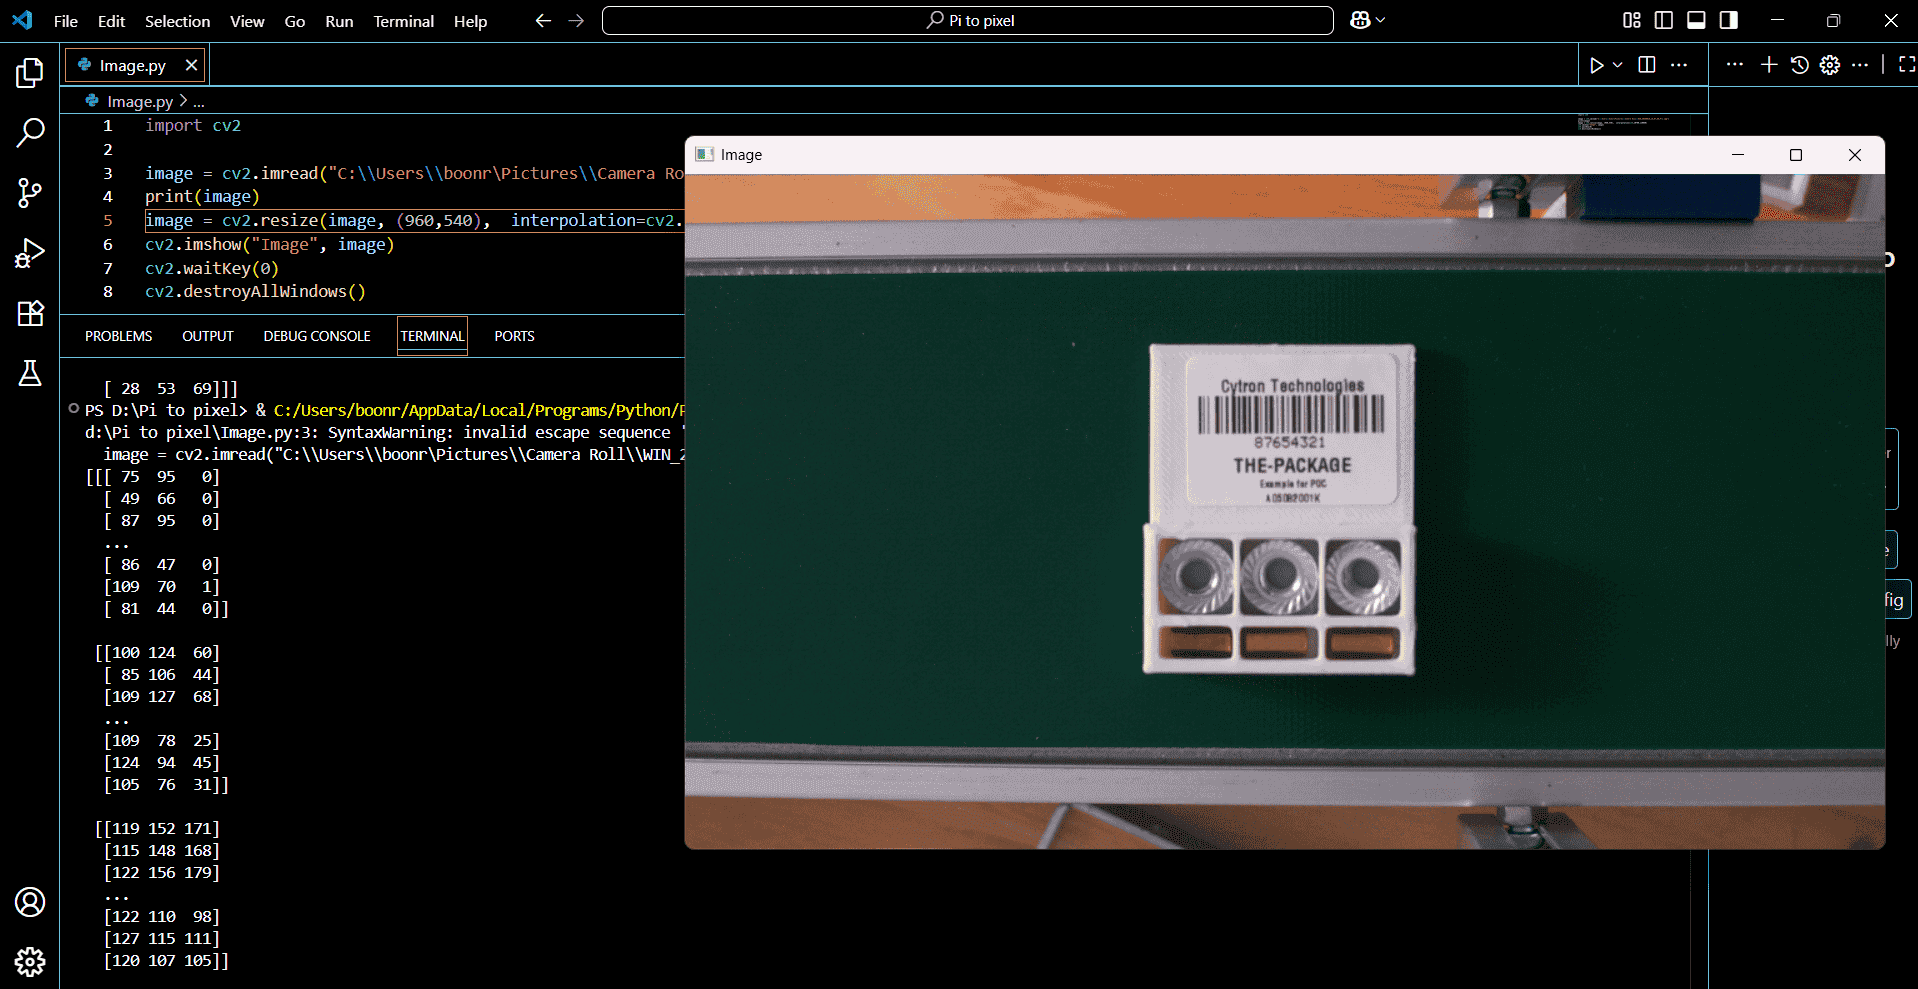Open the Customize Layout dropdown
The width and height of the screenshot is (1918, 989).
[x=1631, y=19]
